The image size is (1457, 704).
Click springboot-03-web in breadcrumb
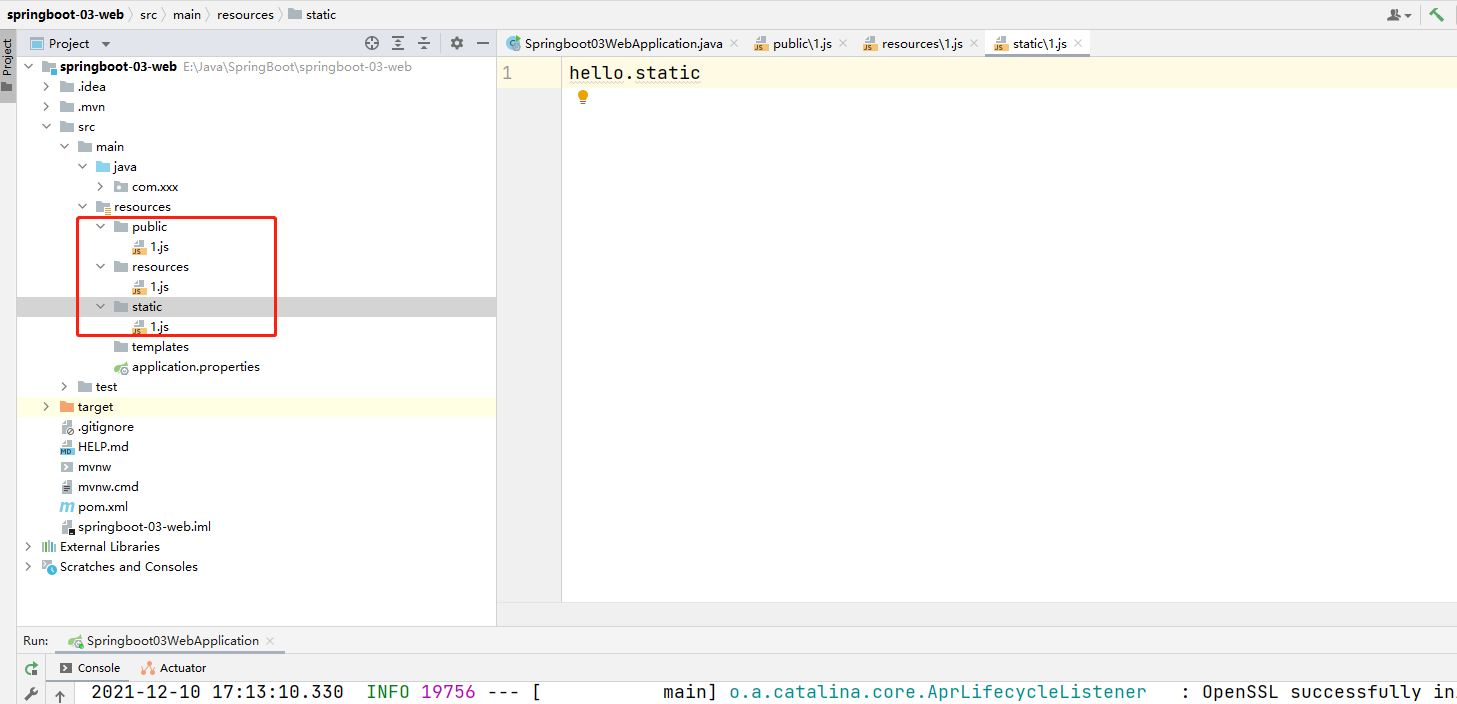[66, 15]
